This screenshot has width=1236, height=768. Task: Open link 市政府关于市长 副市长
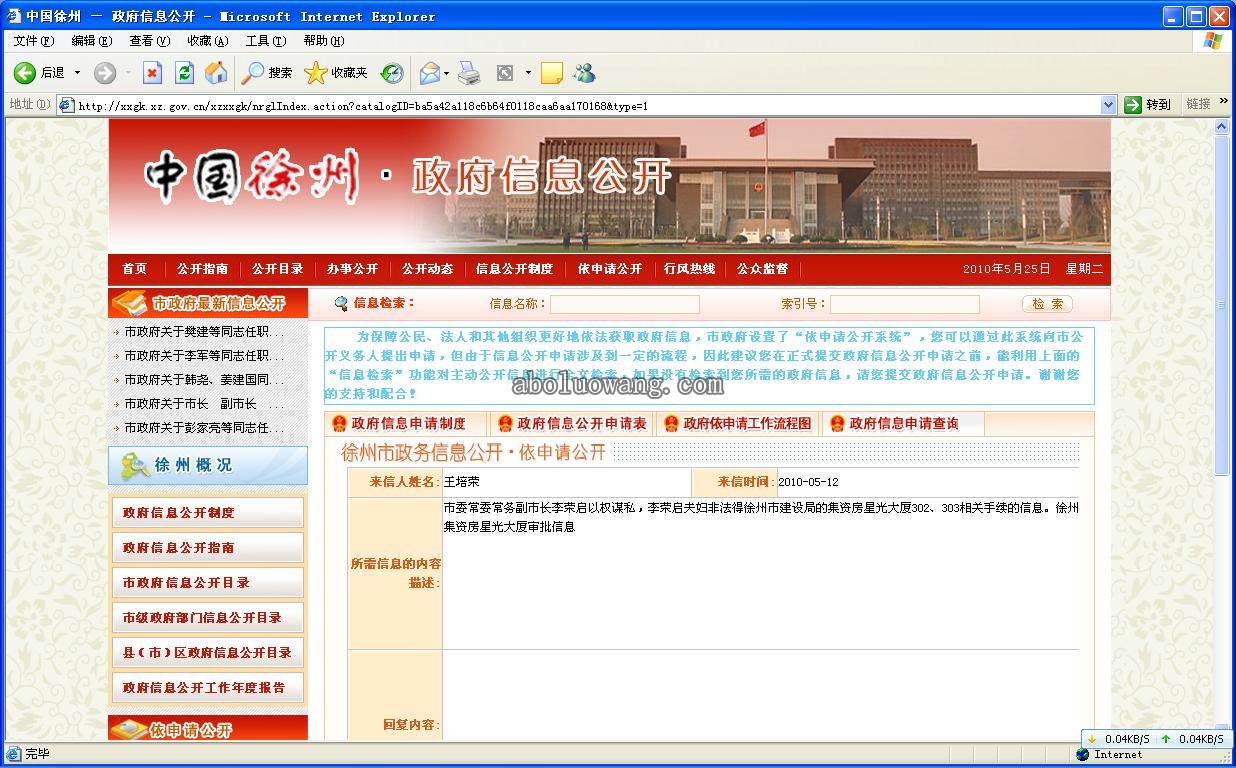coord(204,404)
